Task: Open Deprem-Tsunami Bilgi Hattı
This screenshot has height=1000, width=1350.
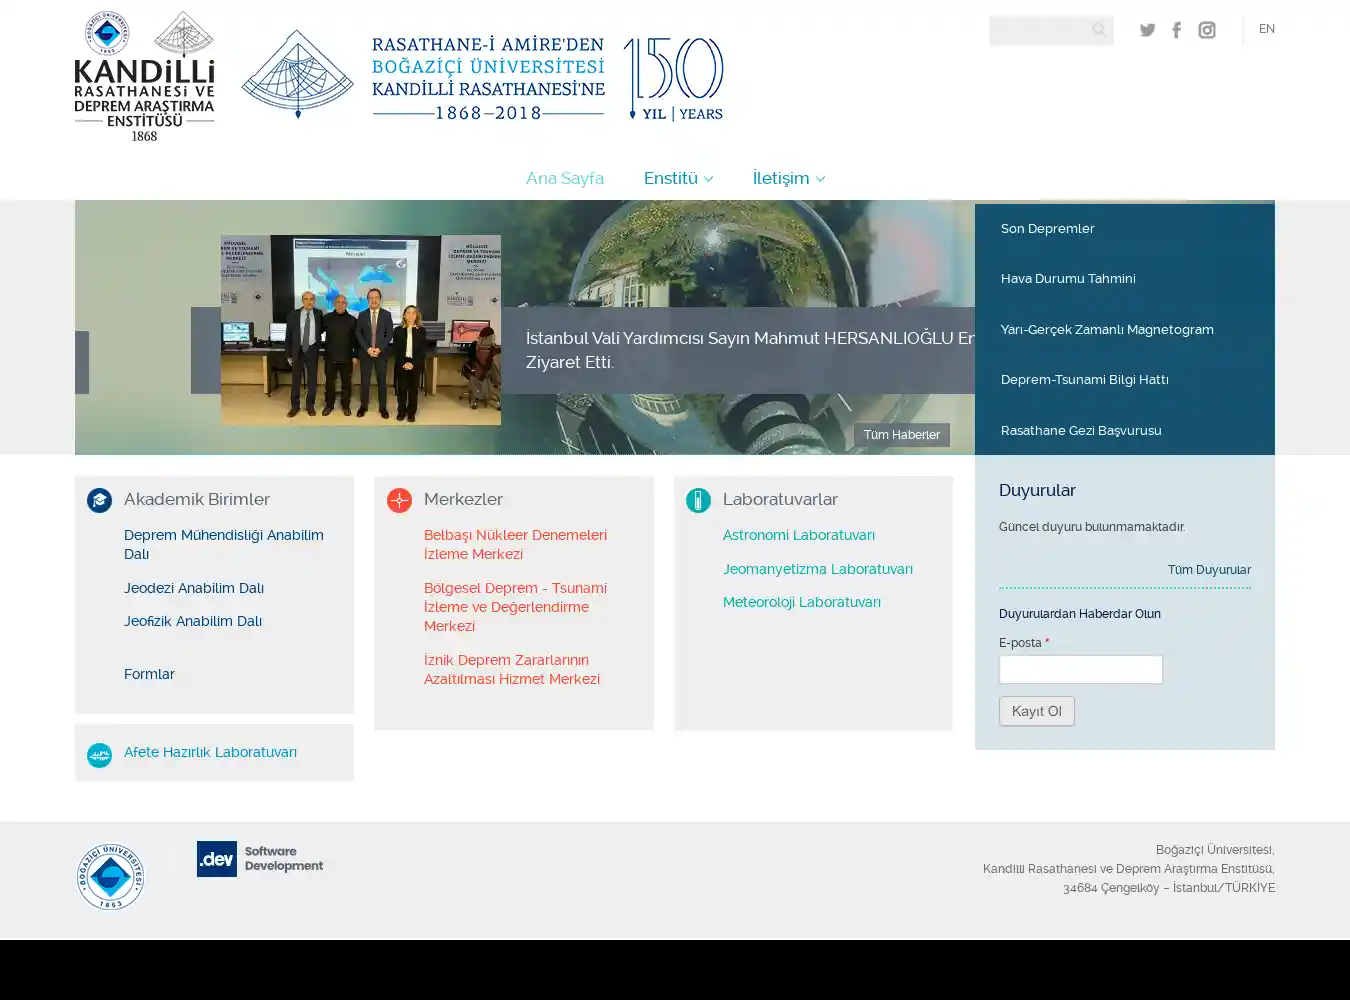Action: [x=1084, y=380]
